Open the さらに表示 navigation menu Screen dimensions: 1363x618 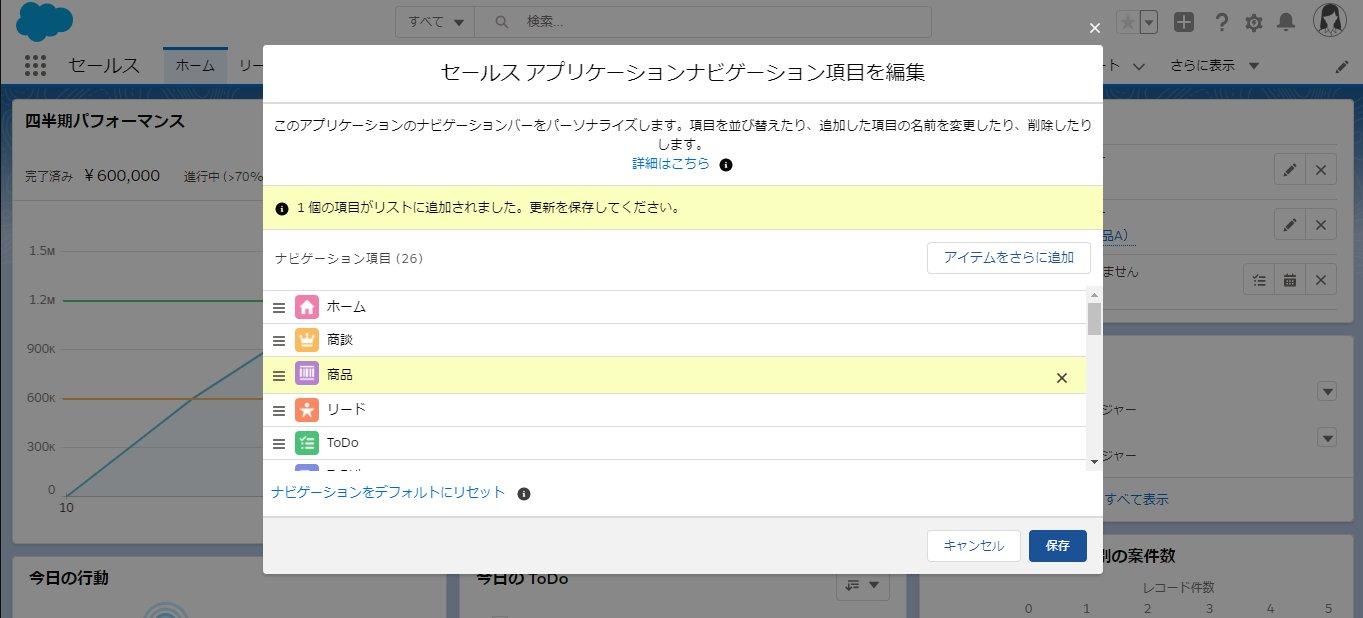coord(1215,65)
